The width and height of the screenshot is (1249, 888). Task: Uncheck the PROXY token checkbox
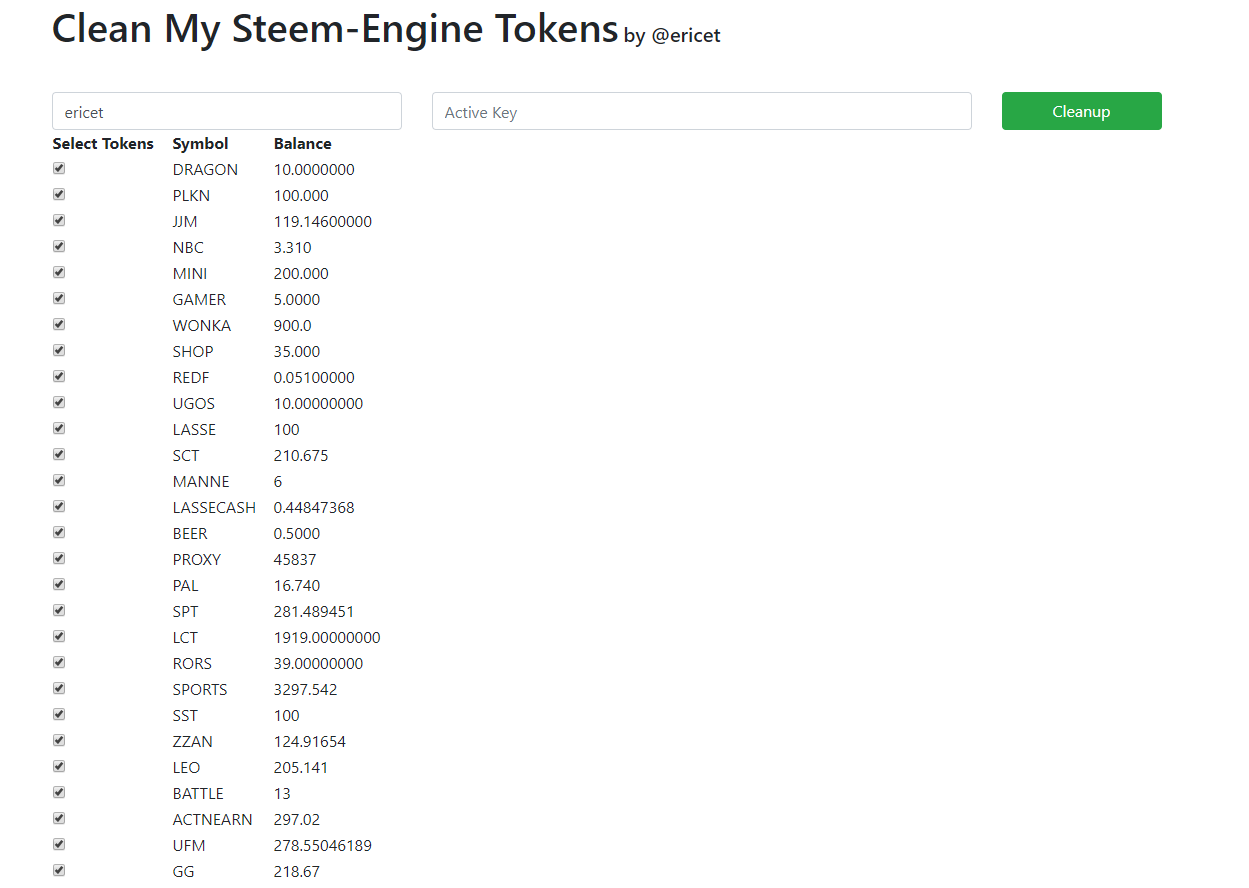point(59,558)
